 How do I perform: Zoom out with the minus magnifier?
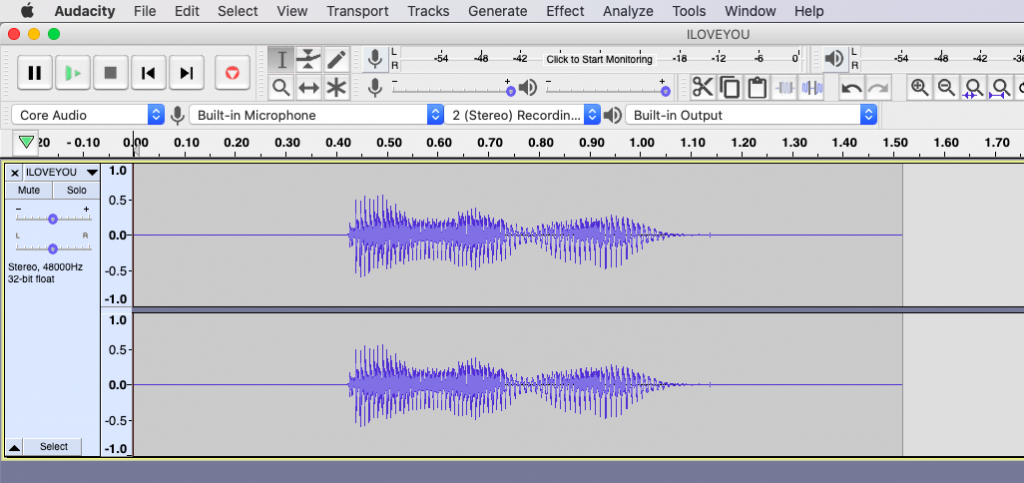pos(946,87)
